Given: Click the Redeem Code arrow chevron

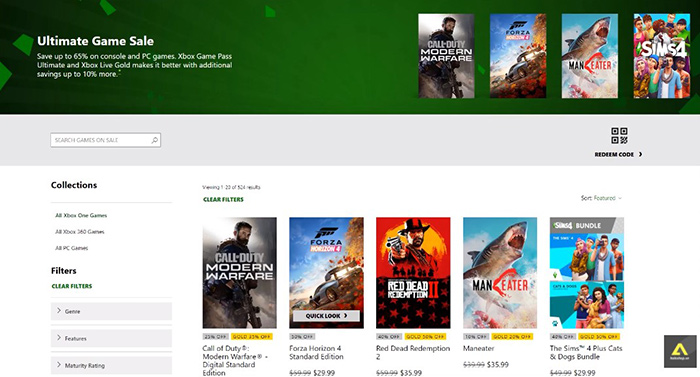Looking at the screenshot, I should [x=641, y=154].
